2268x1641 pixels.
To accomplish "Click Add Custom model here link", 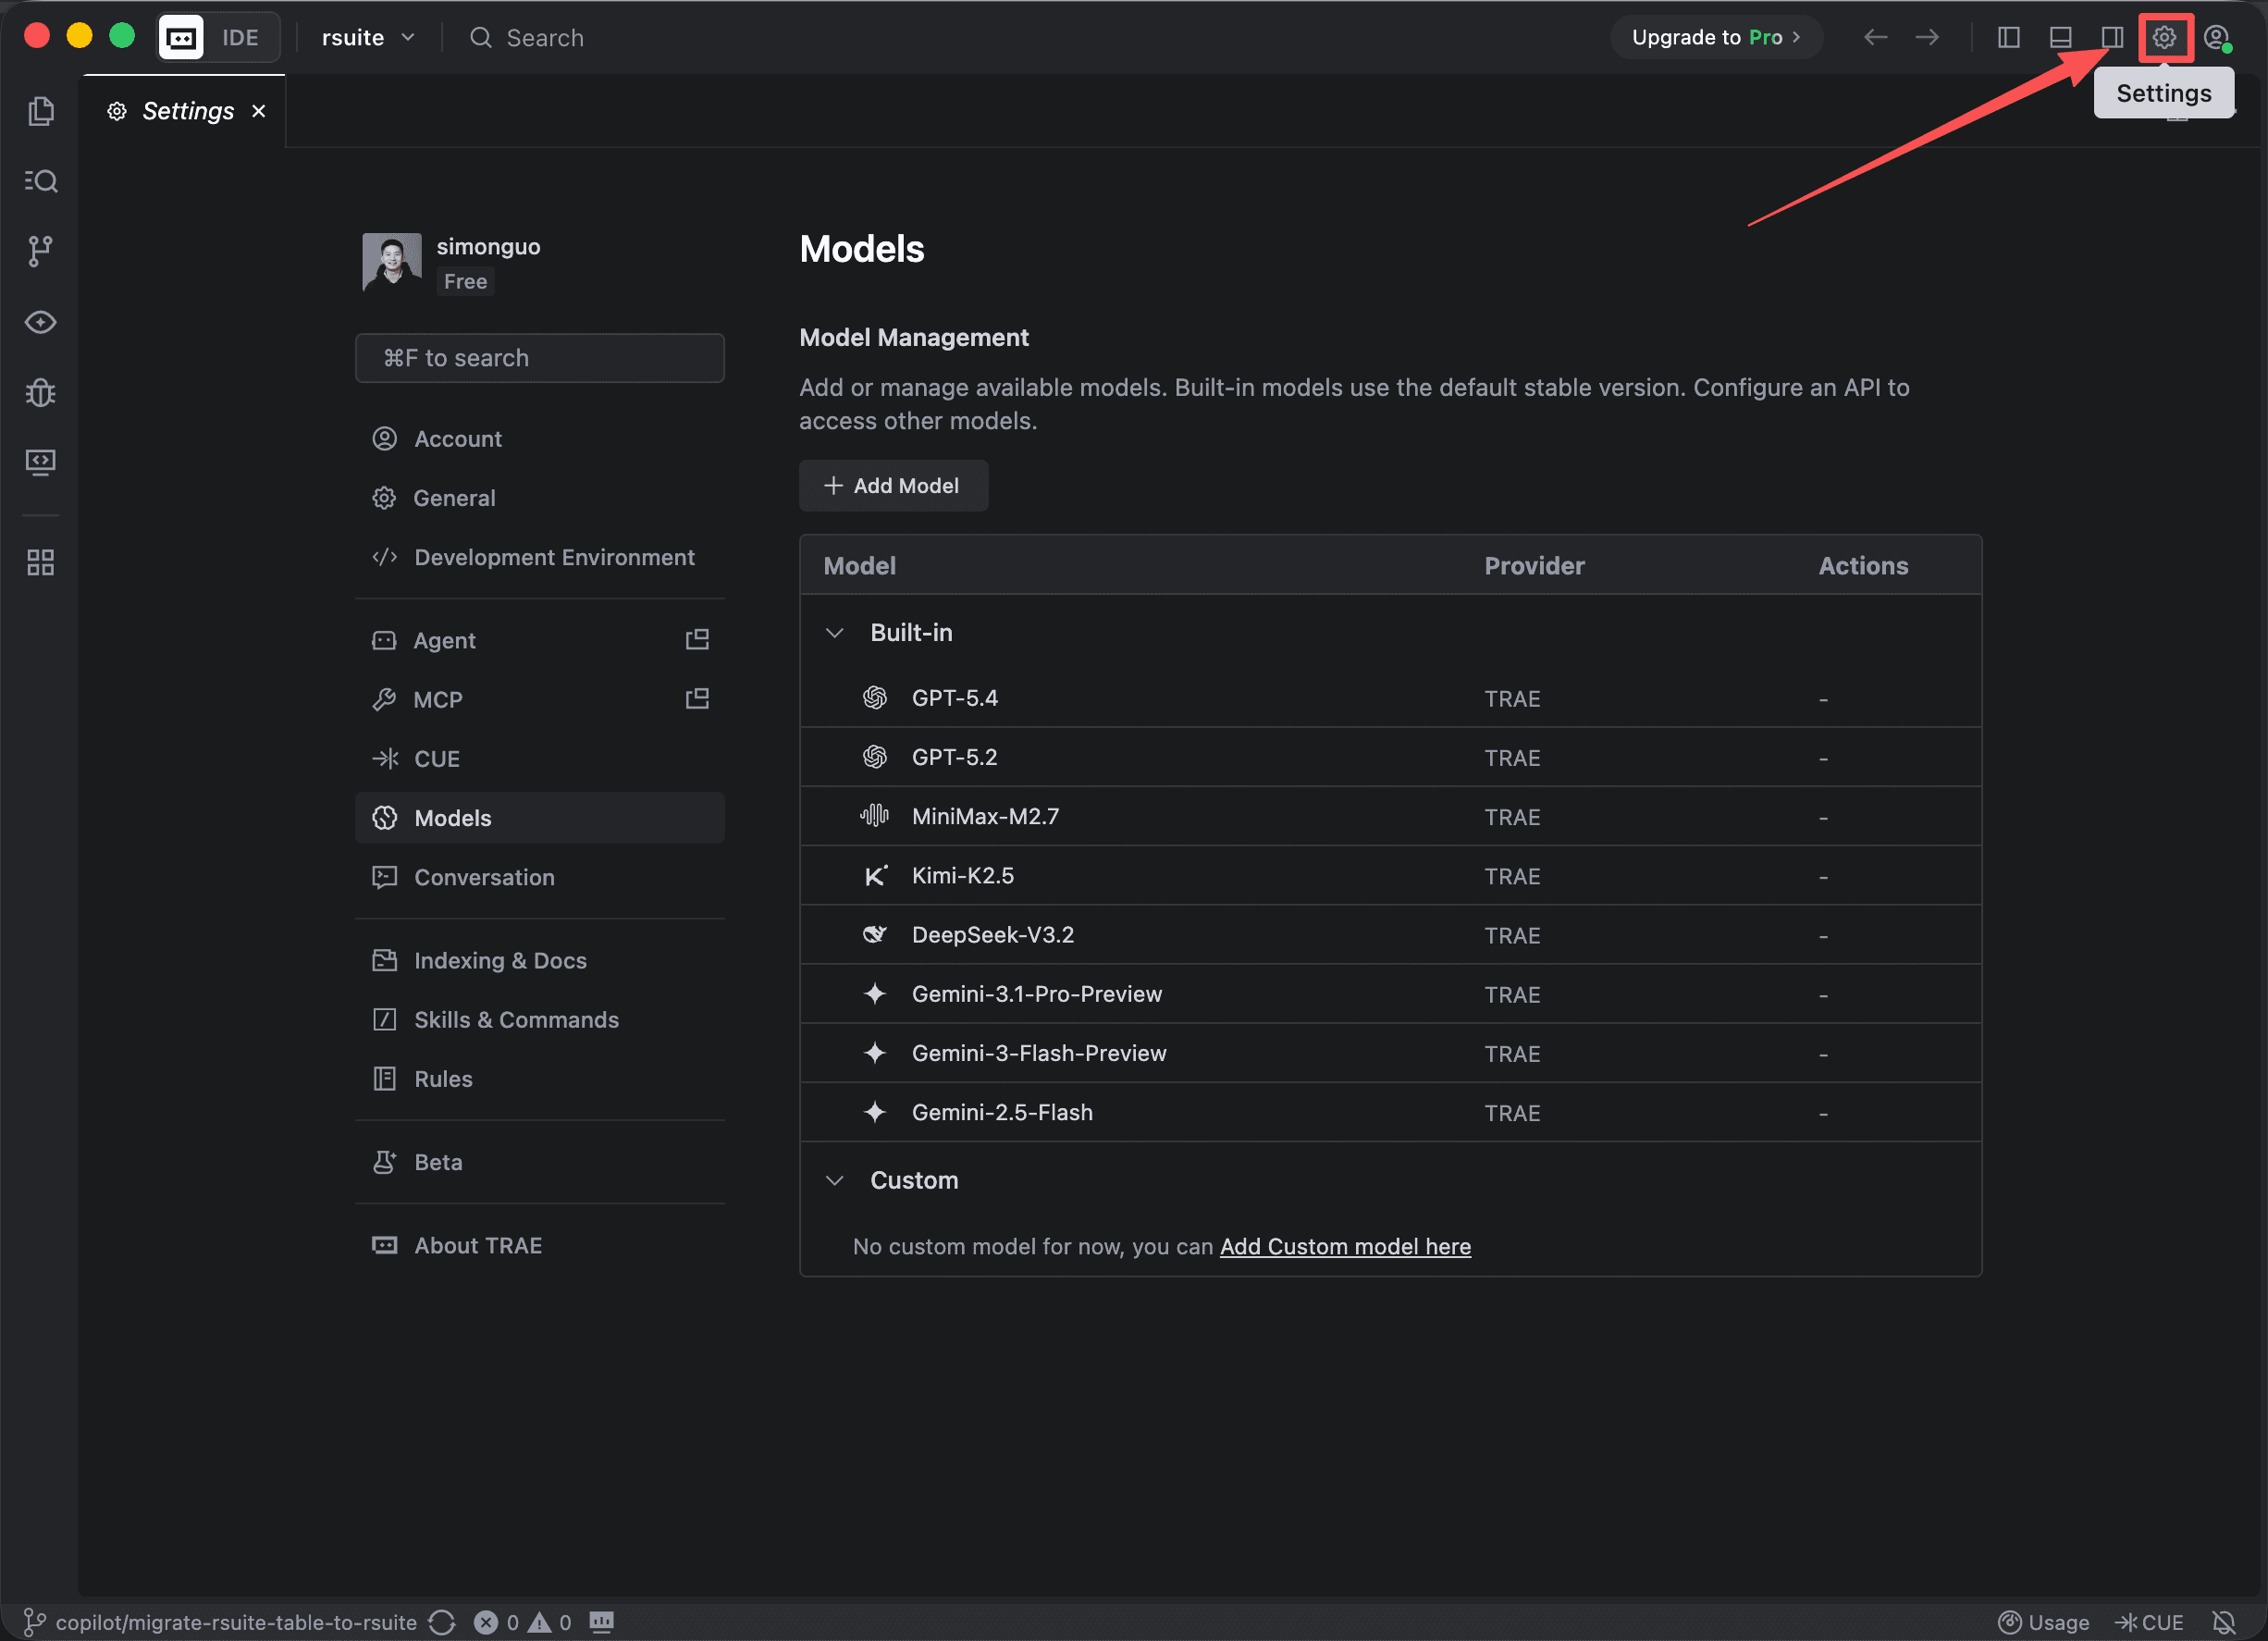I will point(1345,1246).
